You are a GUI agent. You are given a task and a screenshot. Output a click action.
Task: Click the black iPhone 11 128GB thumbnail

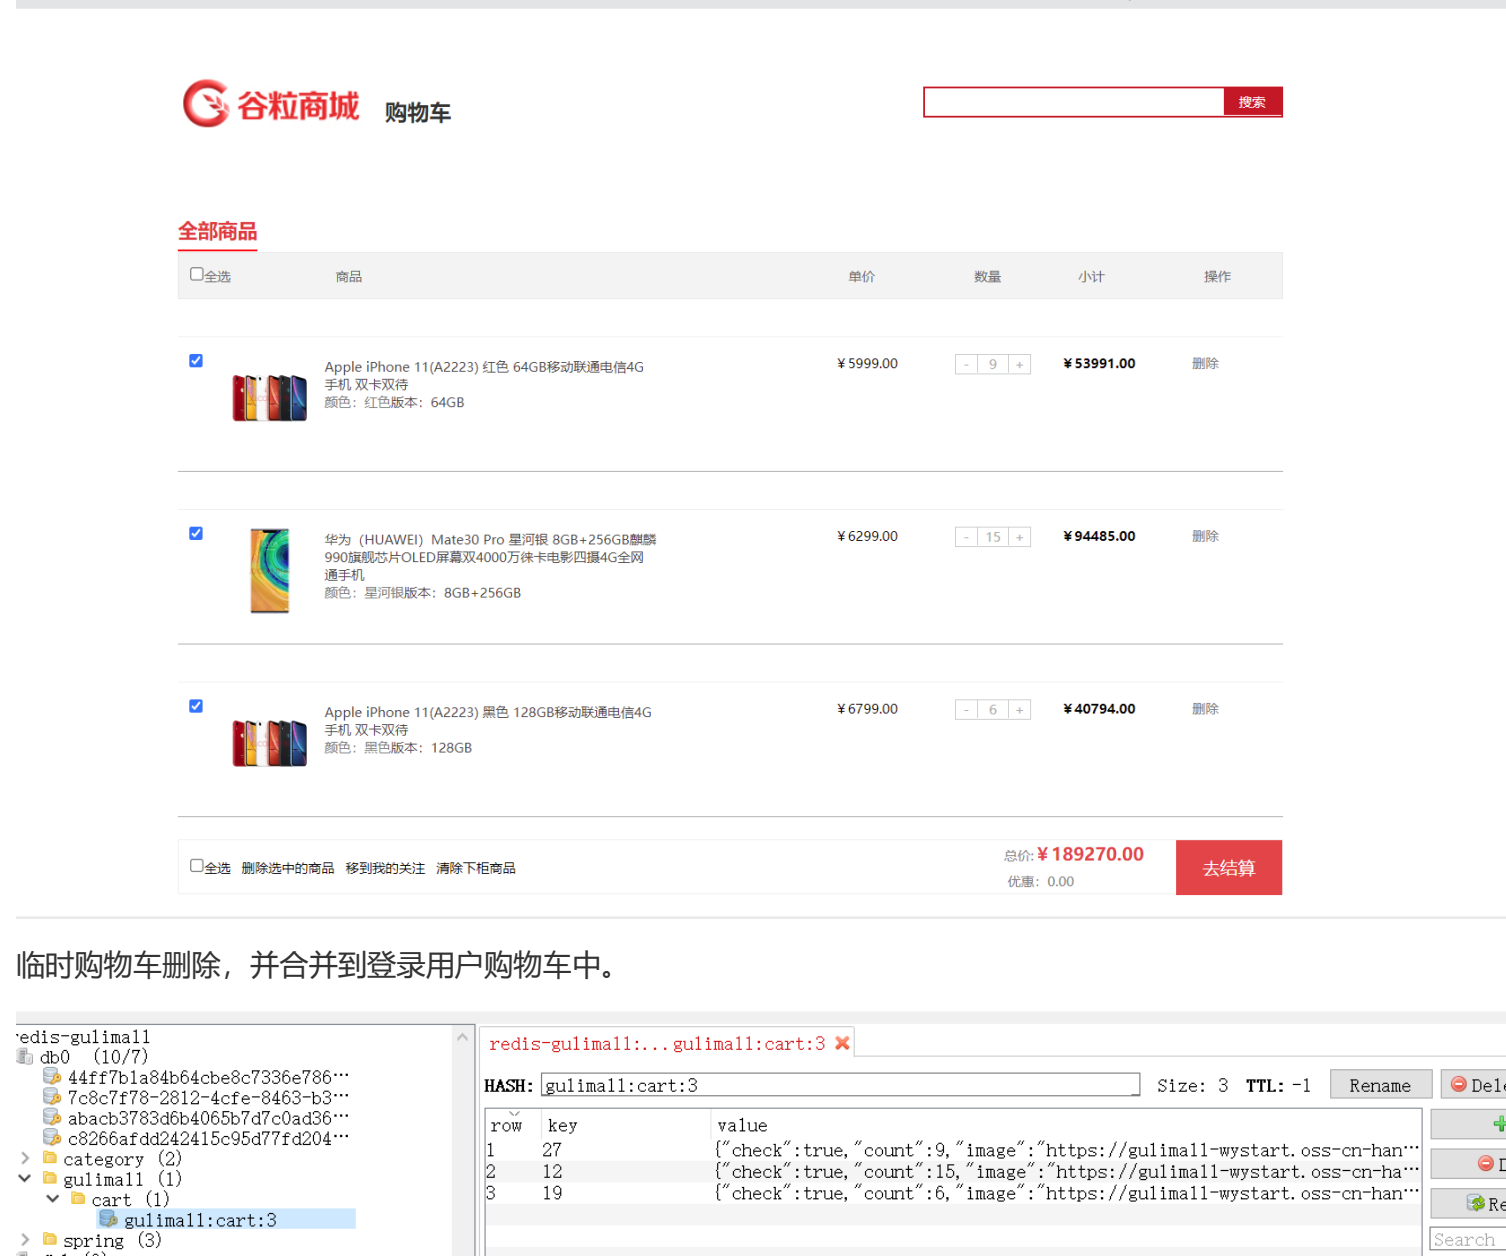tap(270, 743)
